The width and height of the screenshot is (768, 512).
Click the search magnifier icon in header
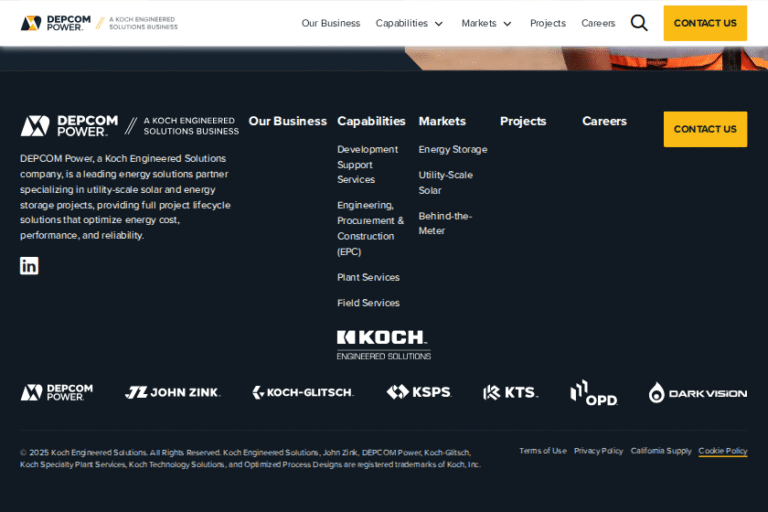coord(639,23)
